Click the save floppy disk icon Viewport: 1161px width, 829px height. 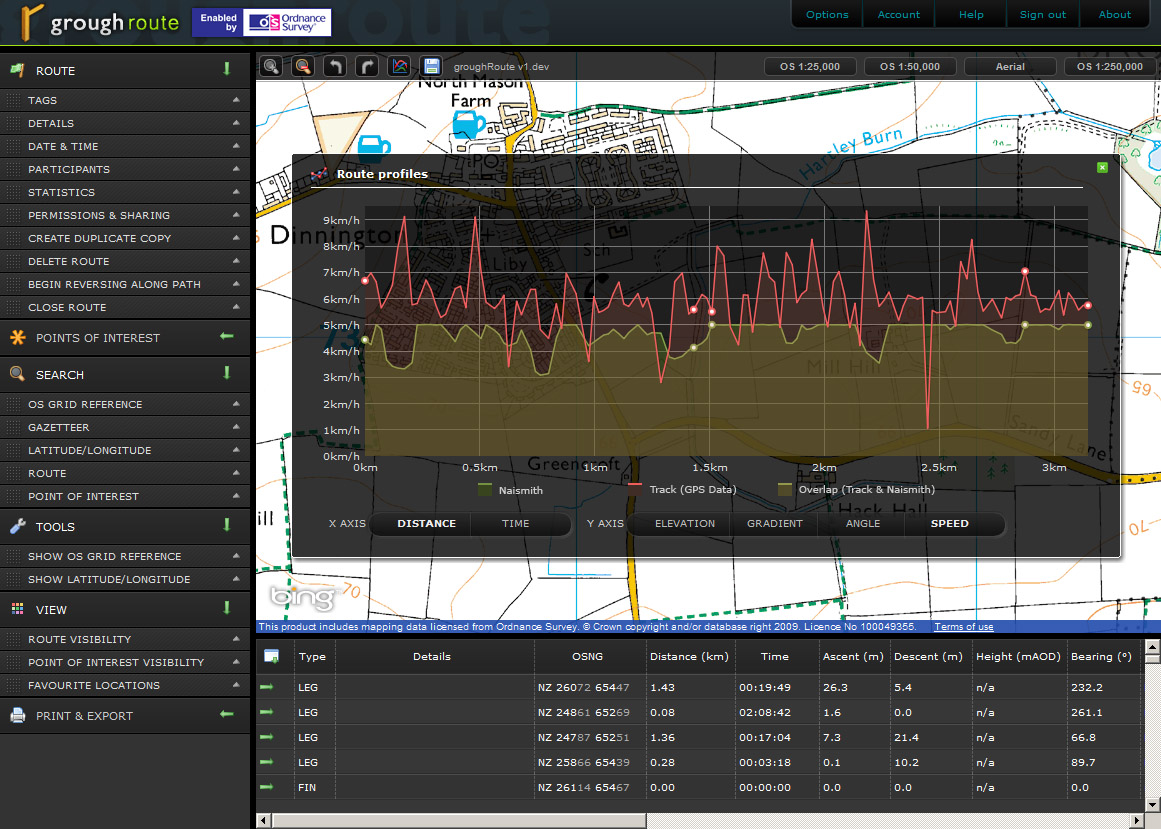[x=431, y=67]
